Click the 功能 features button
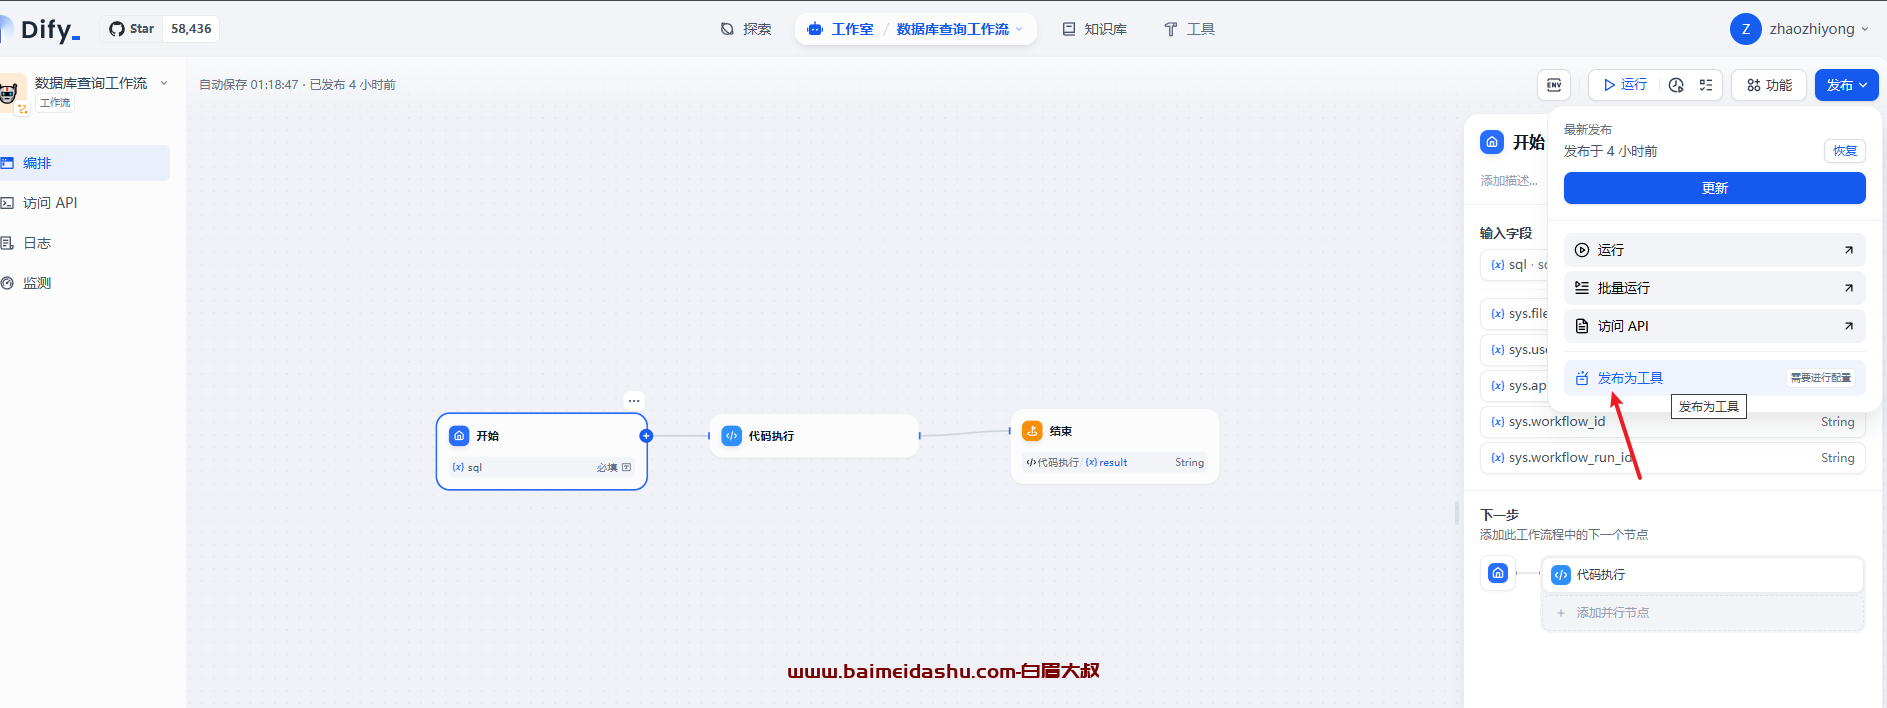This screenshot has width=1887, height=708. coord(1769,85)
